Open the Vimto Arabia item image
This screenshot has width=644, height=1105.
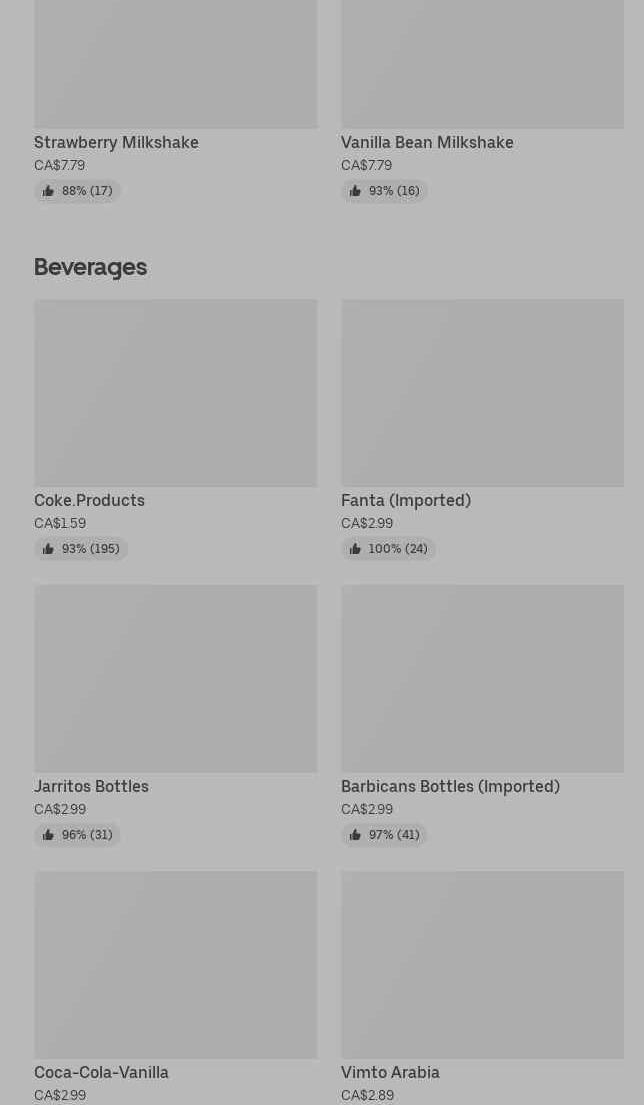pyautogui.click(x=482, y=964)
